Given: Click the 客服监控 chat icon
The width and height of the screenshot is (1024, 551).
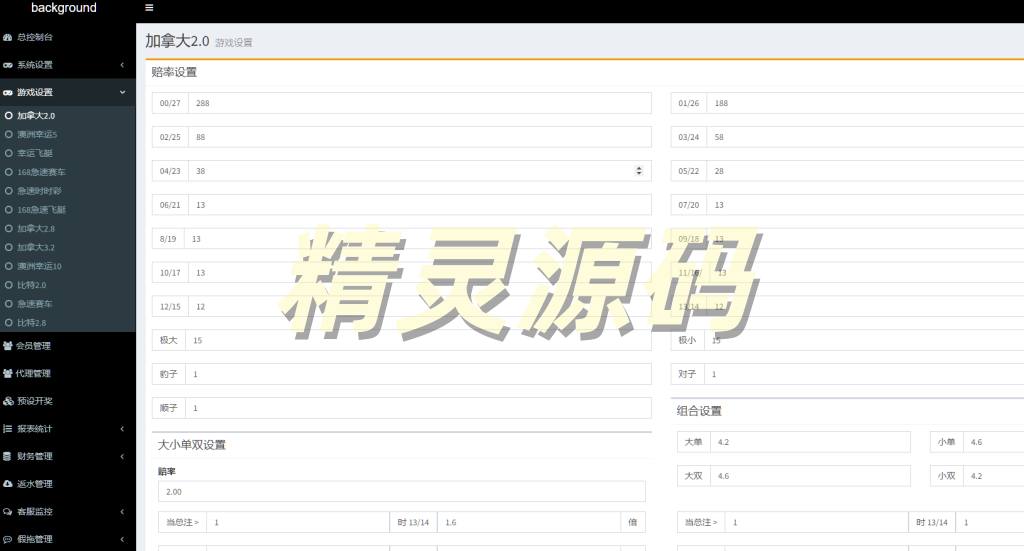Looking at the screenshot, I should tap(8, 512).
